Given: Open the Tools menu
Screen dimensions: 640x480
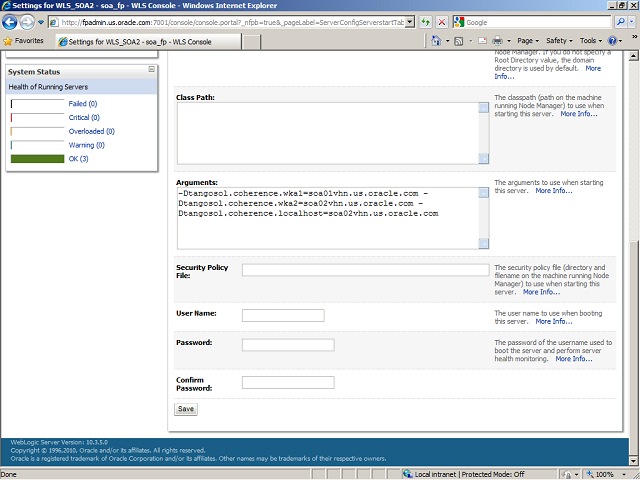Looking at the screenshot, I should 591,41.
